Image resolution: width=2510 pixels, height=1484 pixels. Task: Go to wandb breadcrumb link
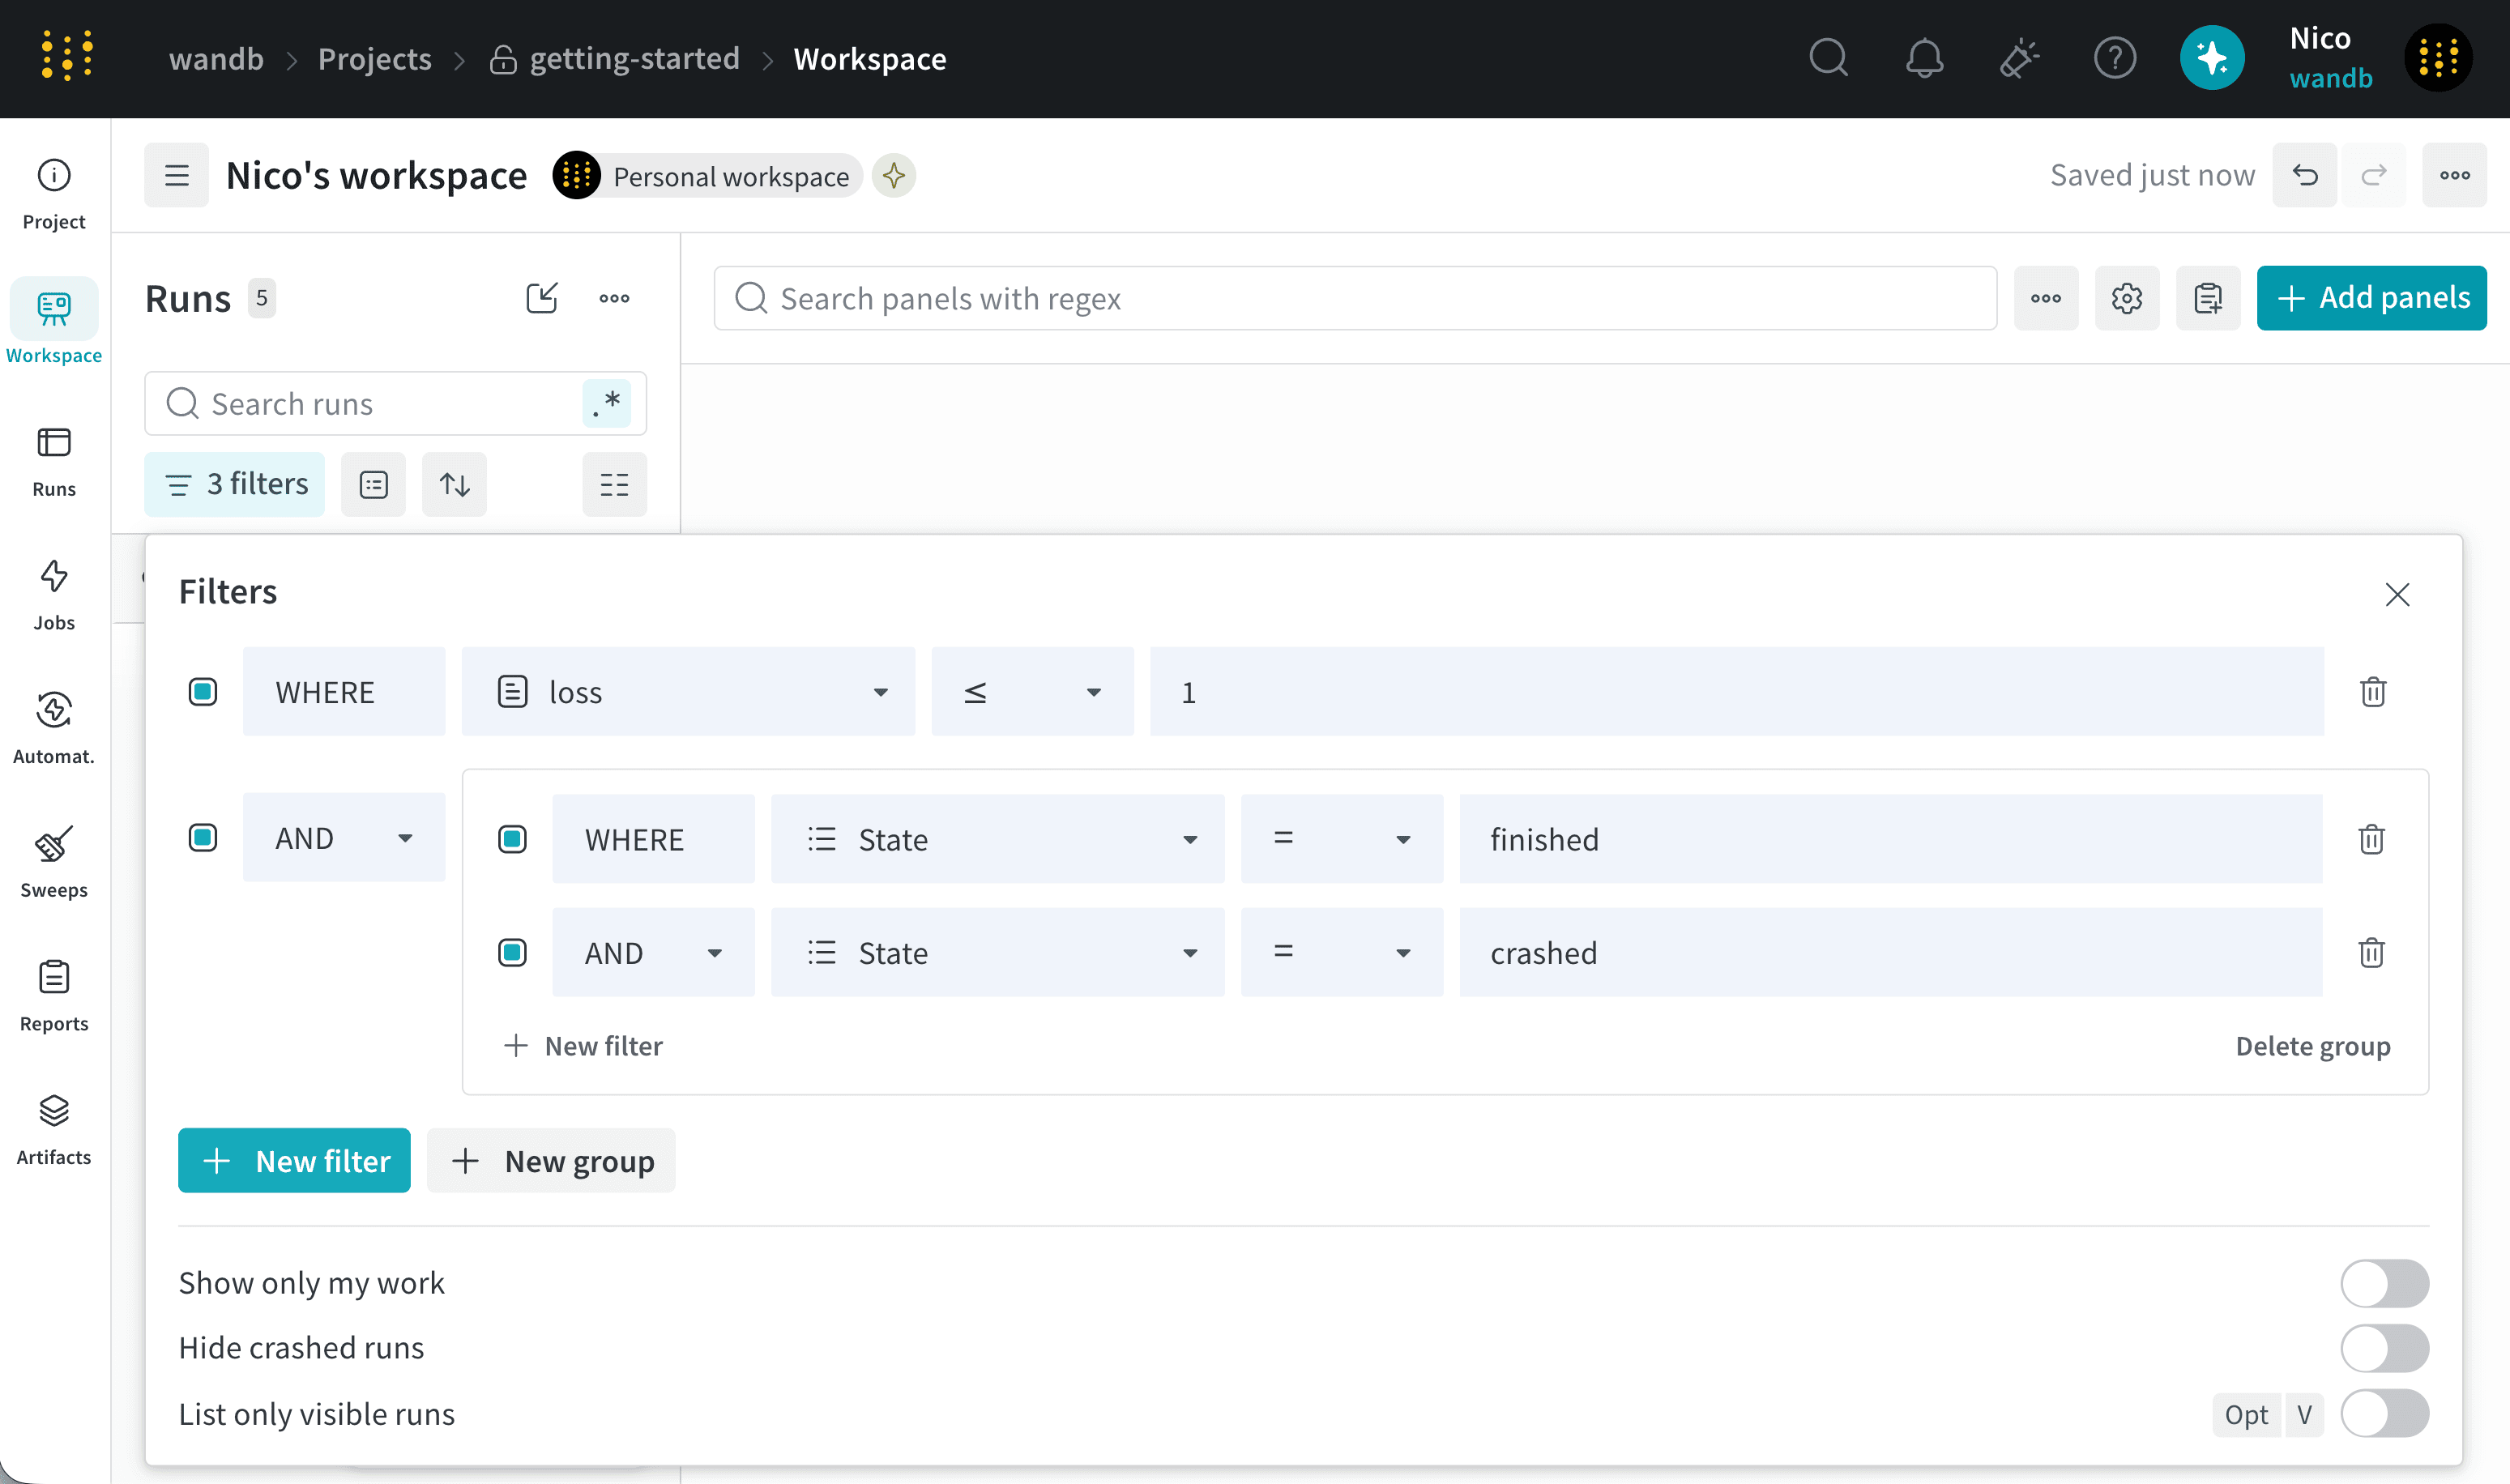coord(216,59)
